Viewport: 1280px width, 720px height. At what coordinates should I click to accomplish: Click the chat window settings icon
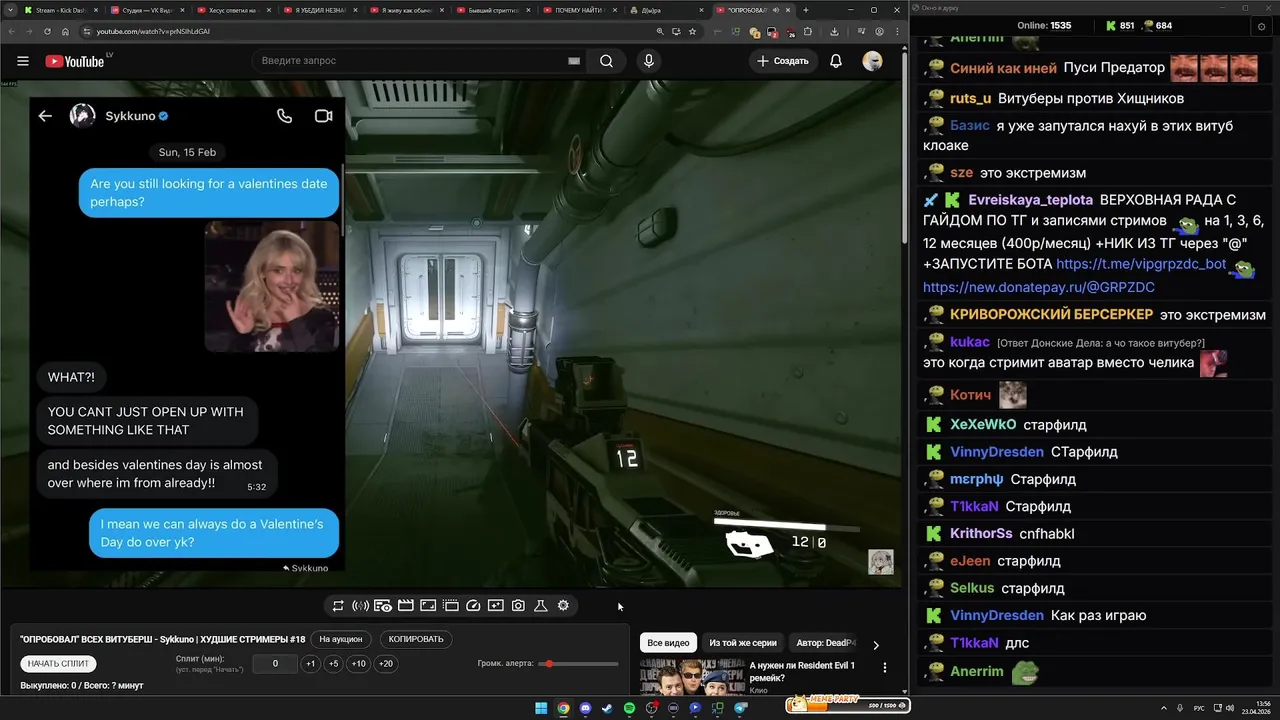pyautogui.click(x=1261, y=26)
